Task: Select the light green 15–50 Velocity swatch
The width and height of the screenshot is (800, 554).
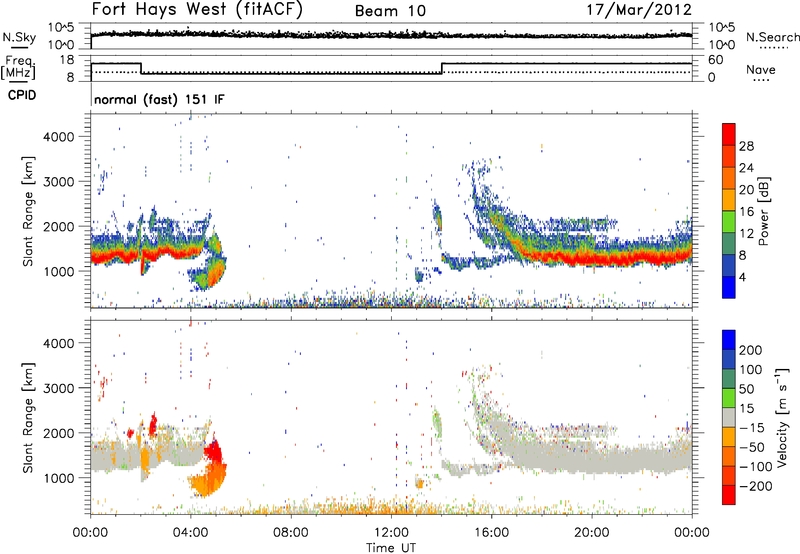Action: pyautogui.click(x=729, y=398)
